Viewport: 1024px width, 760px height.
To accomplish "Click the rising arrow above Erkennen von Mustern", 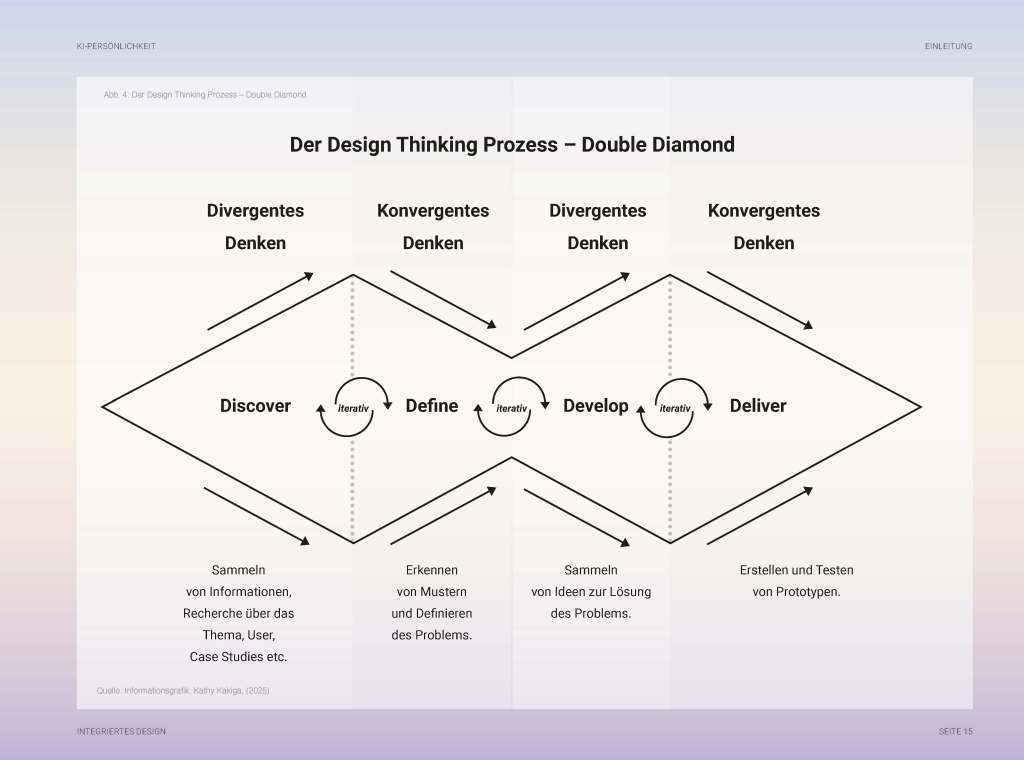I will point(443,516).
